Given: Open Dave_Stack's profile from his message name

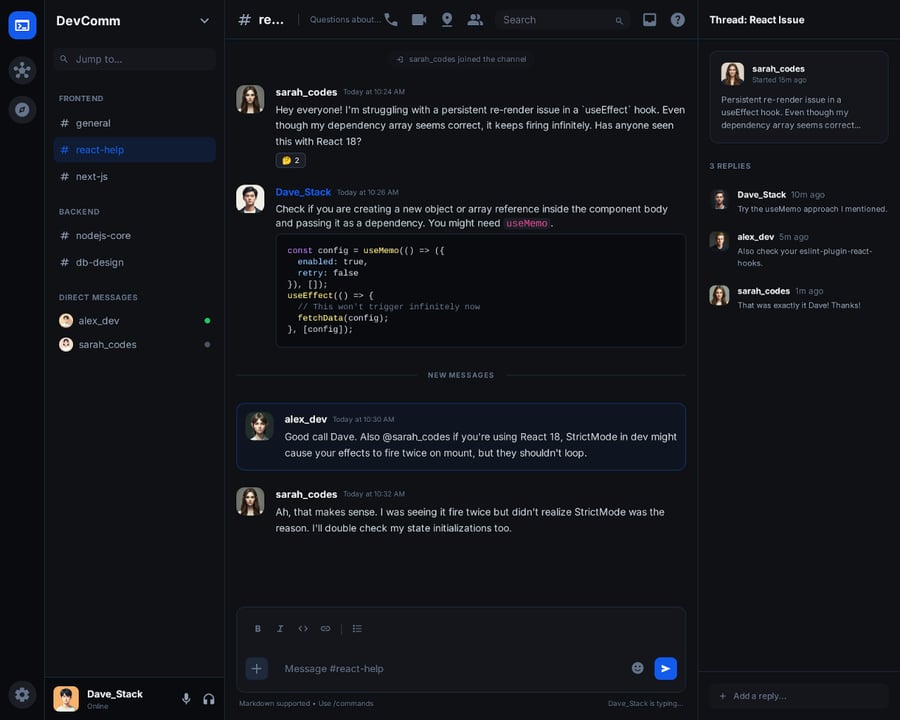Looking at the screenshot, I should 303,192.
